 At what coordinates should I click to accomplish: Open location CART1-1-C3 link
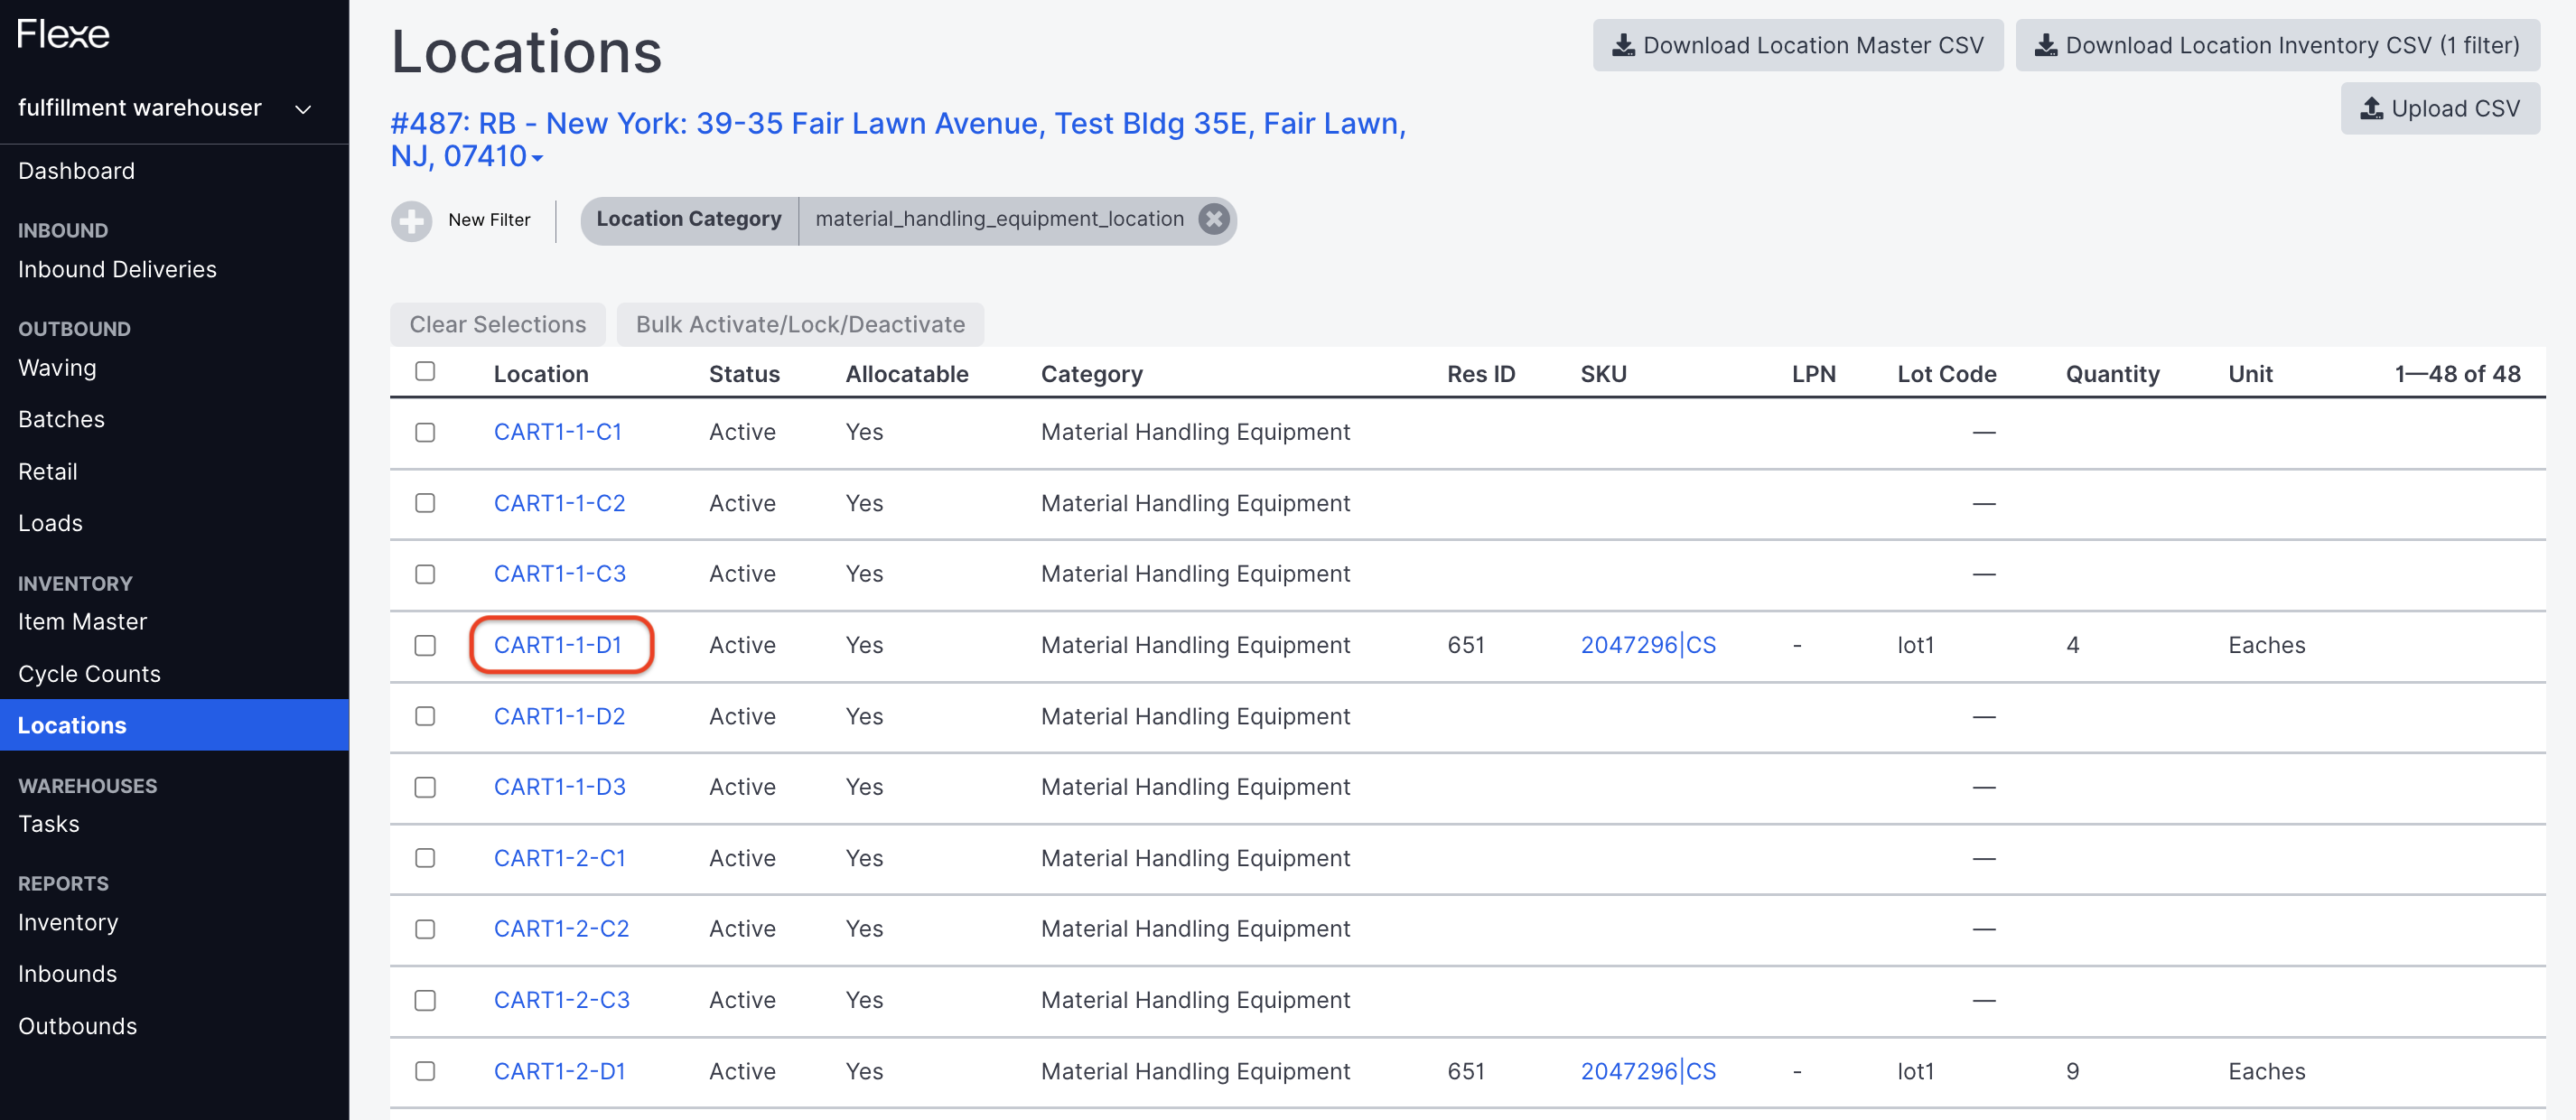click(560, 575)
